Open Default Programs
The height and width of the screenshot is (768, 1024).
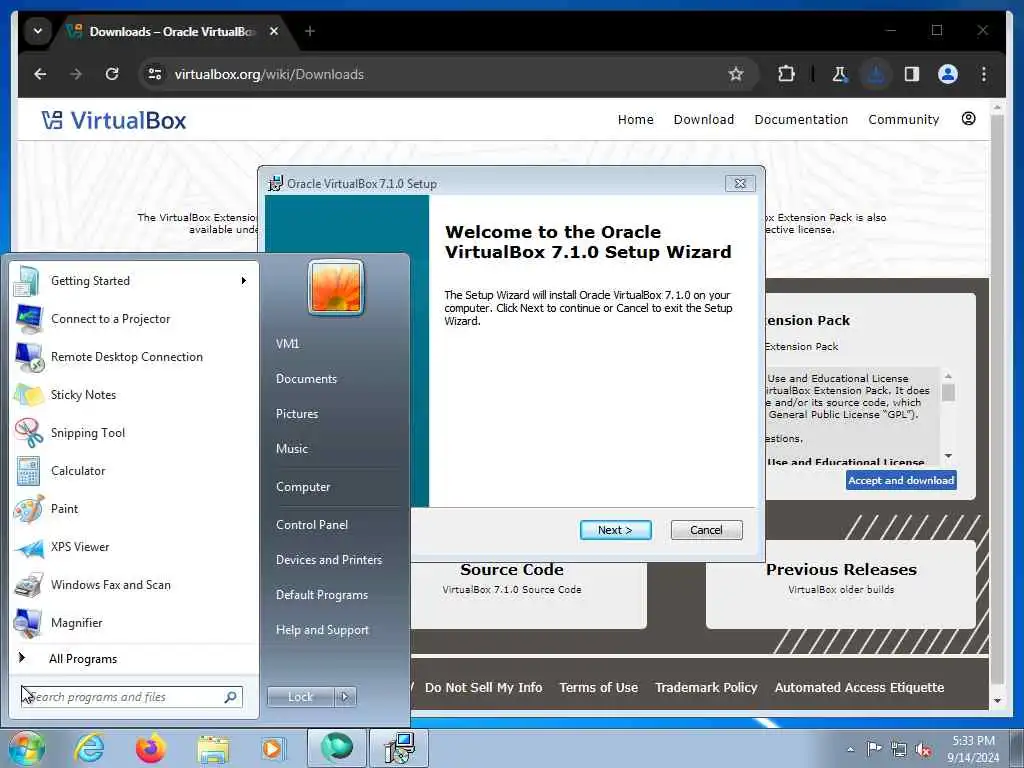(321, 595)
